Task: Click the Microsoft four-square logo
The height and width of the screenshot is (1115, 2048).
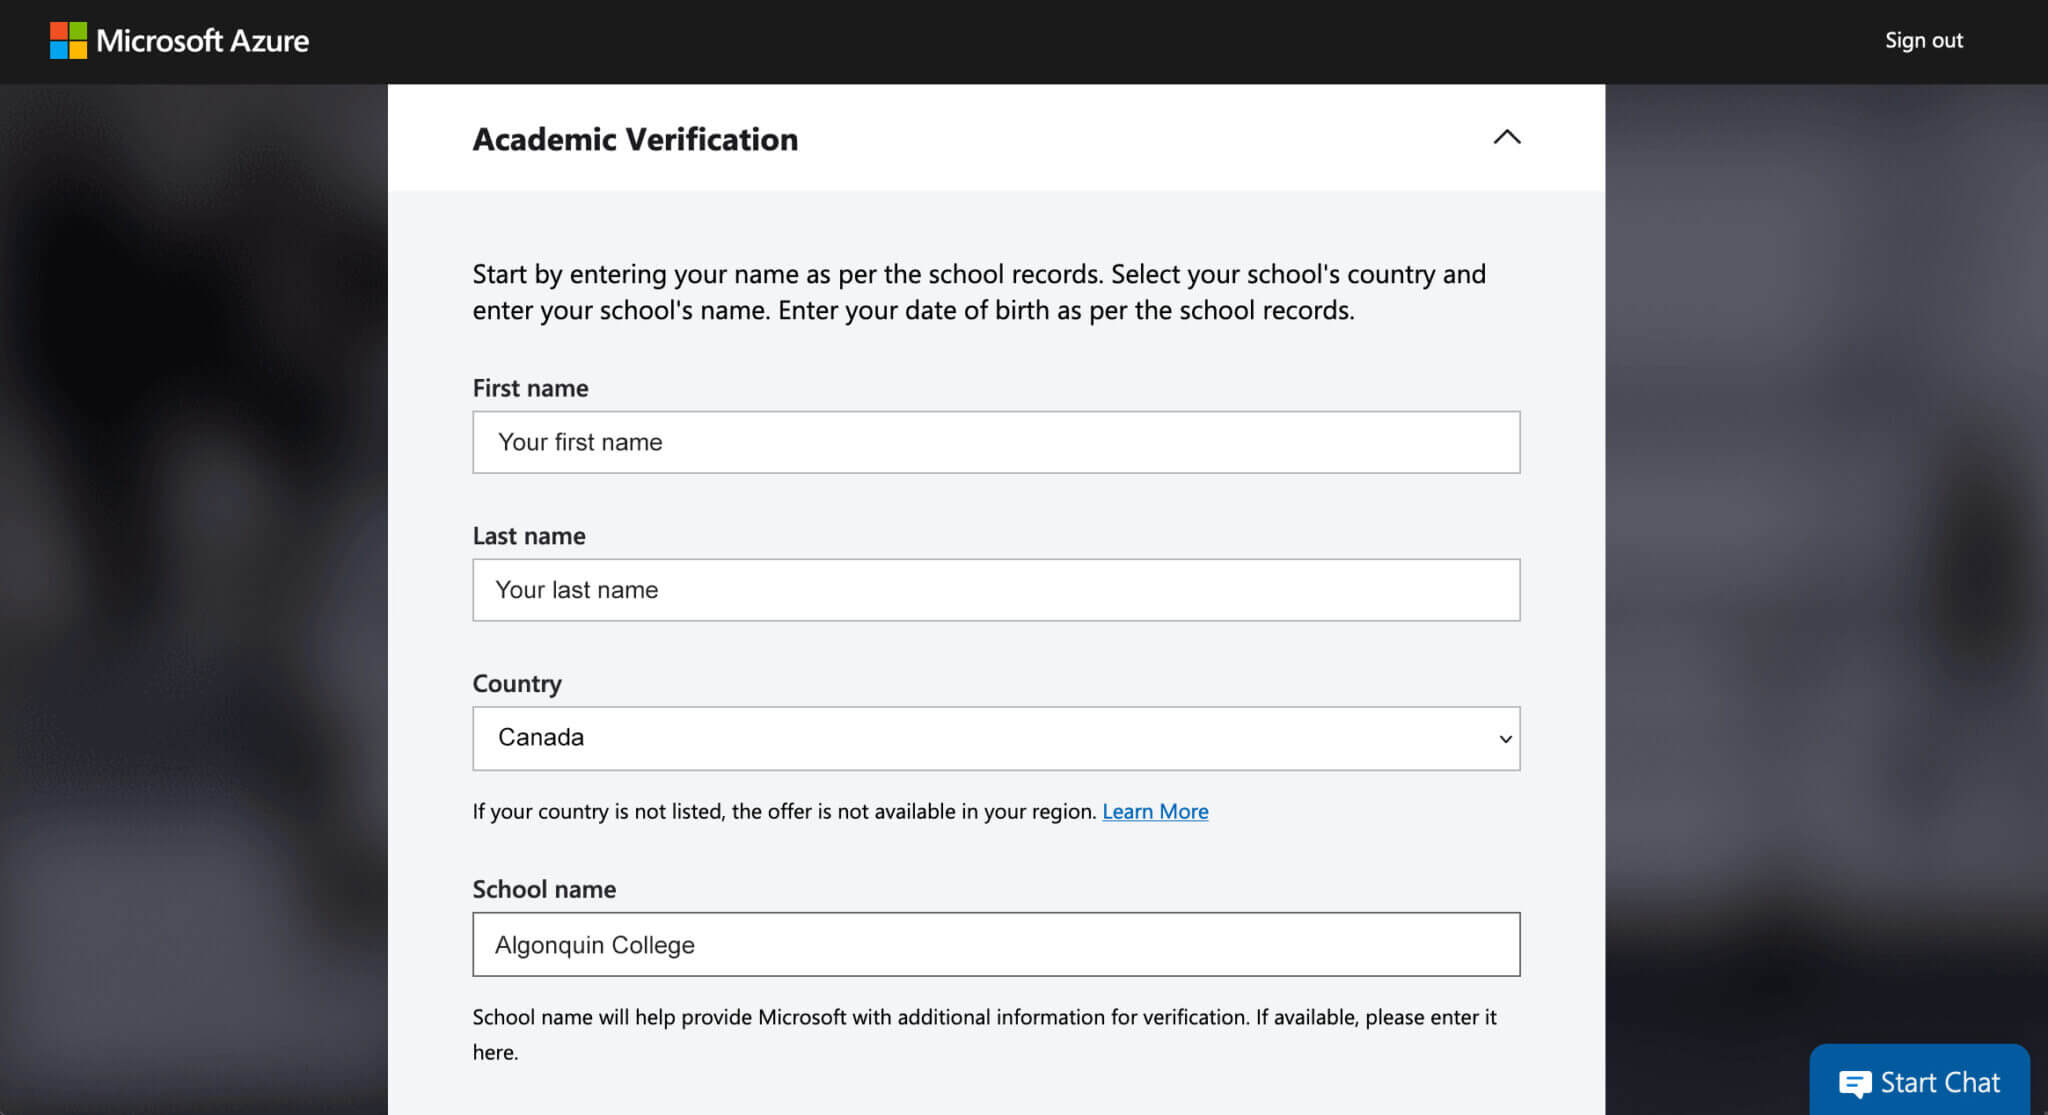Action: pos(68,41)
